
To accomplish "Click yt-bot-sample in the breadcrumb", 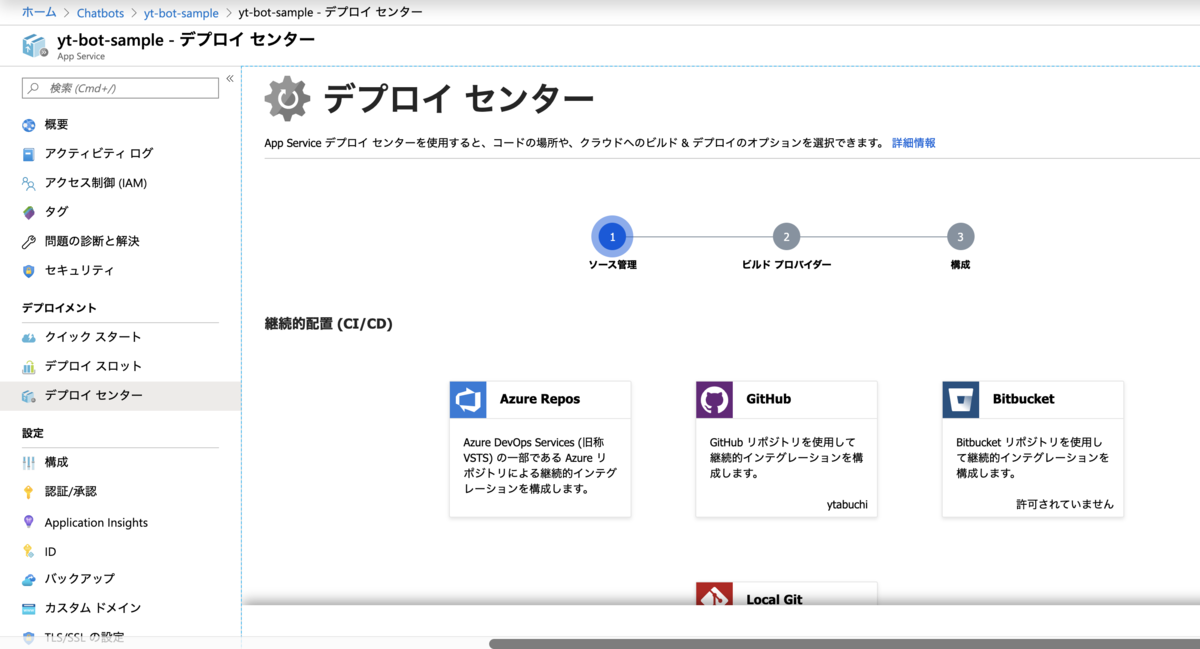I will click(x=181, y=13).
